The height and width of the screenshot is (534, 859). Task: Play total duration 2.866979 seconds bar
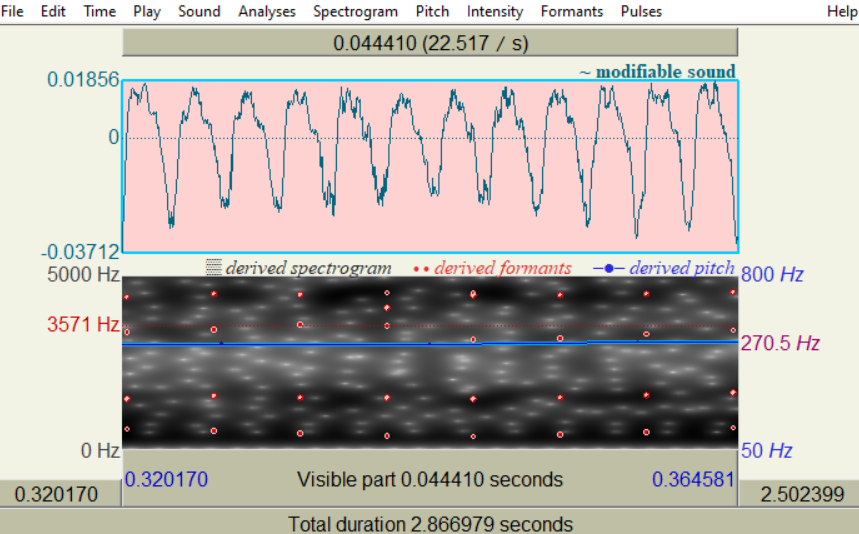430,523
